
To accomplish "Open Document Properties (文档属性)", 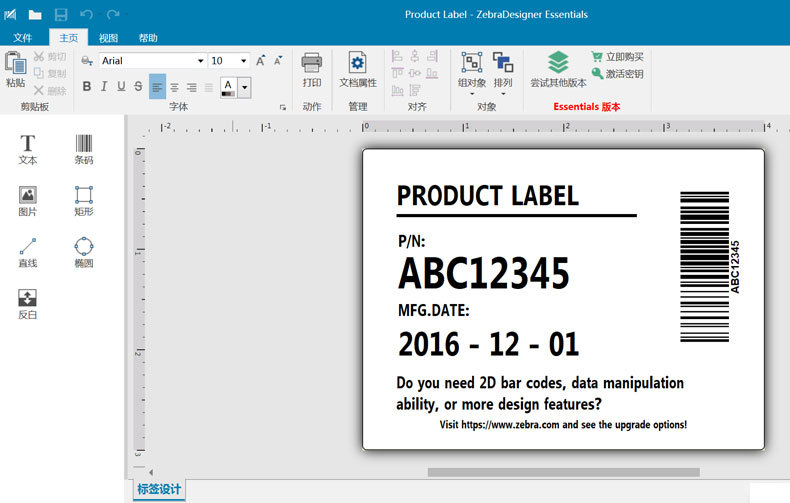I will point(358,70).
